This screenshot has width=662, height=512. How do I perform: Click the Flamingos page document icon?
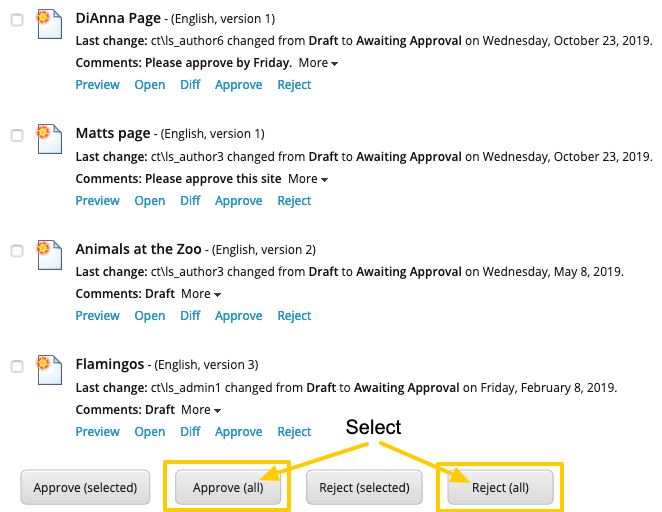[48, 371]
